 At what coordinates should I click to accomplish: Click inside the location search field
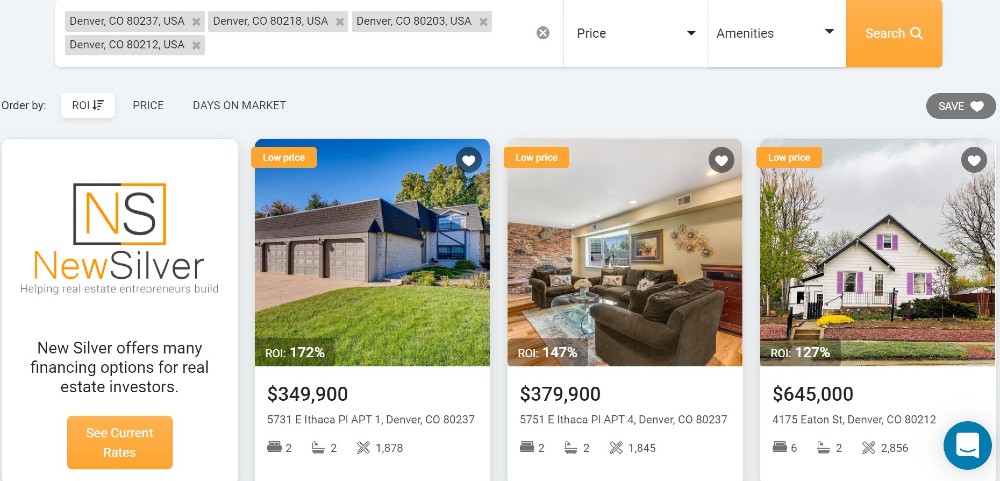(x=370, y=45)
